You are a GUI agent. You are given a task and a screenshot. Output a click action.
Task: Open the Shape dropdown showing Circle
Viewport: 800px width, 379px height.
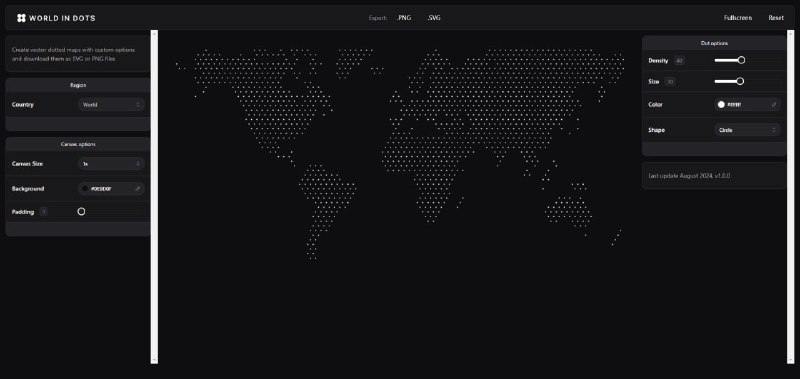(x=747, y=130)
